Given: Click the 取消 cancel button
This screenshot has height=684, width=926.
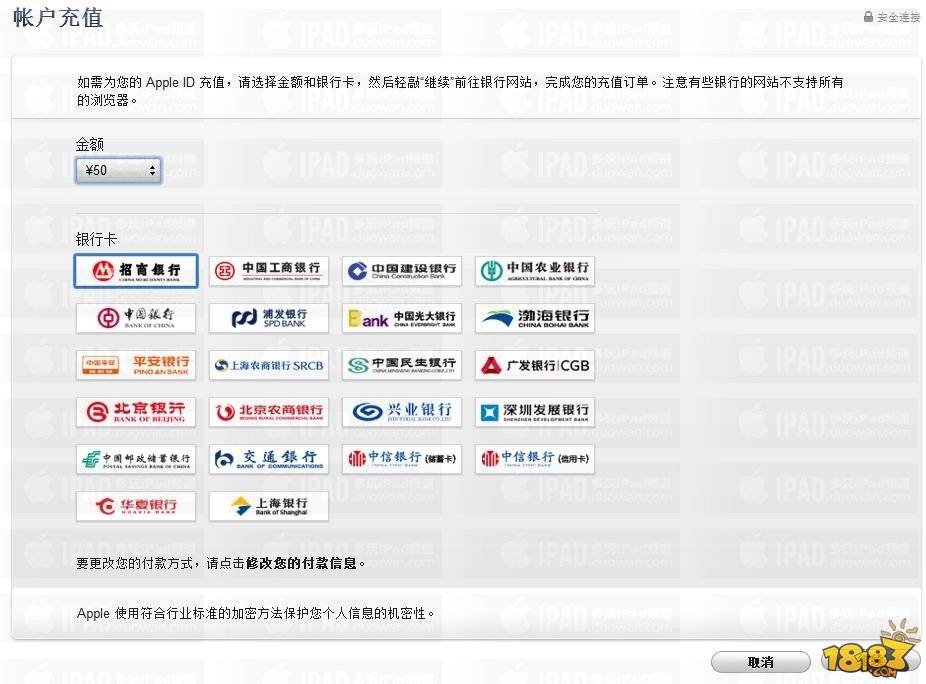Looking at the screenshot, I should point(761,662).
